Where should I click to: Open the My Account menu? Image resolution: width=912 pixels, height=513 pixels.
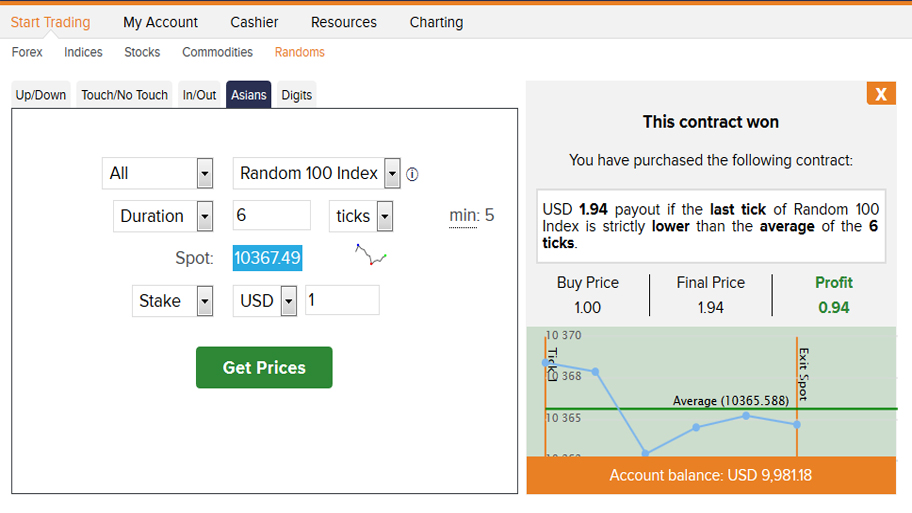161,22
